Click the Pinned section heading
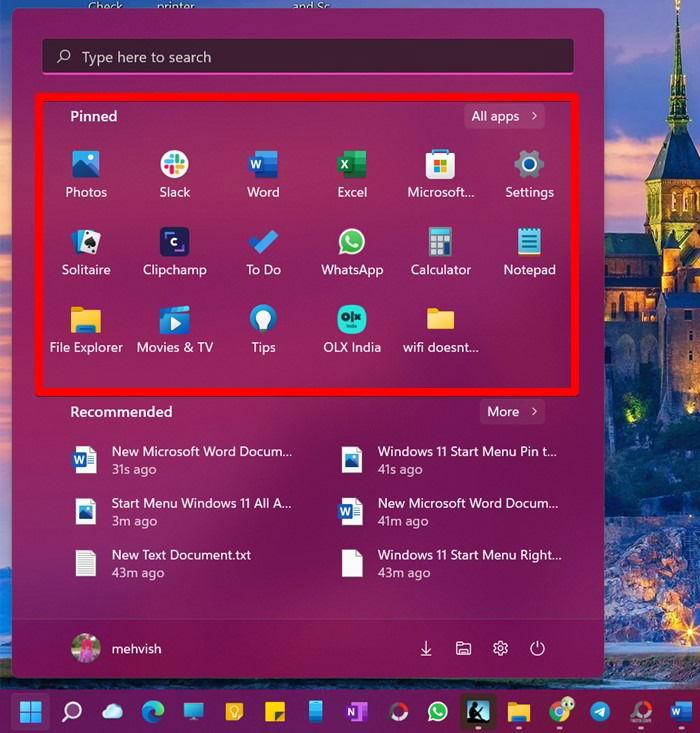The image size is (700, 733). (x=94, y=116)
